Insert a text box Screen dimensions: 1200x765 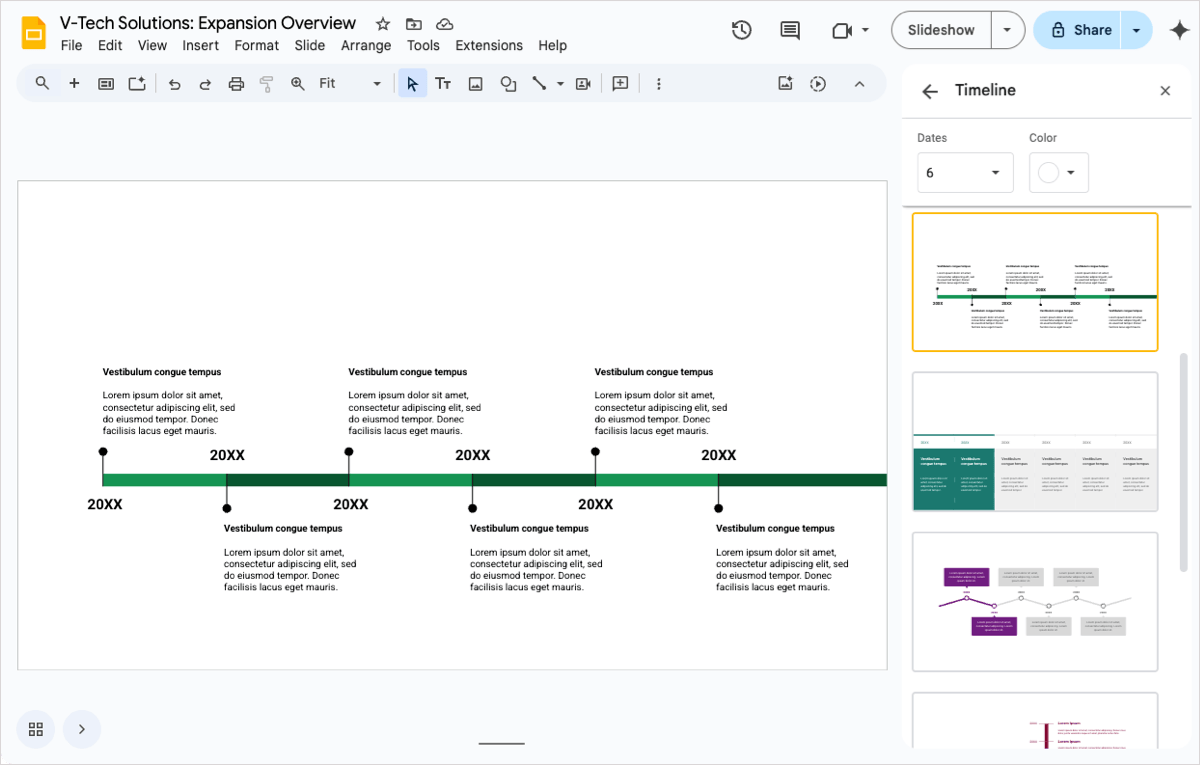click(443, 84)
